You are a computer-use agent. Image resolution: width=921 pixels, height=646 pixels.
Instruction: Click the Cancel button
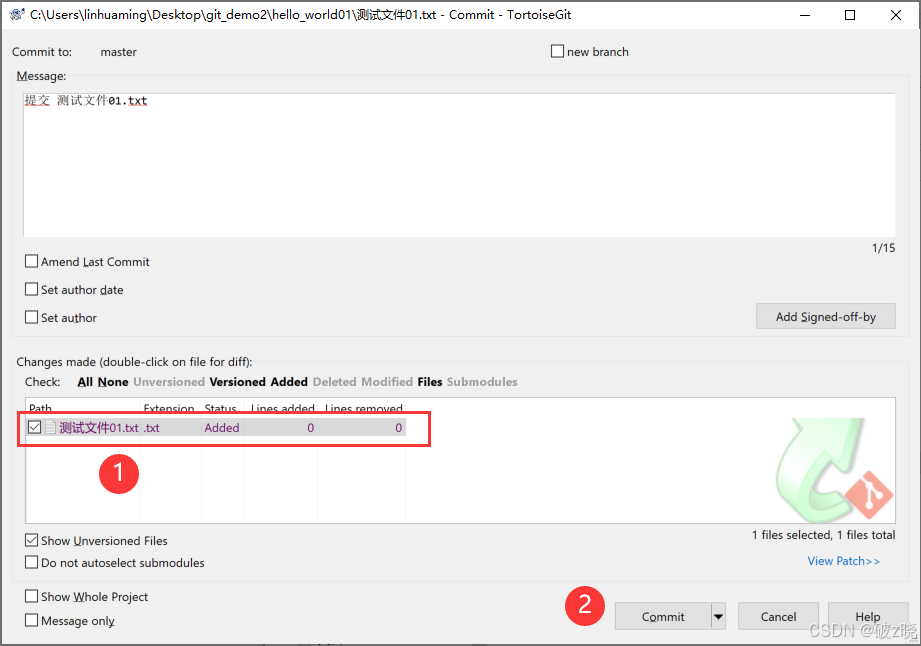pyautogui.click(x=778, y=617)
